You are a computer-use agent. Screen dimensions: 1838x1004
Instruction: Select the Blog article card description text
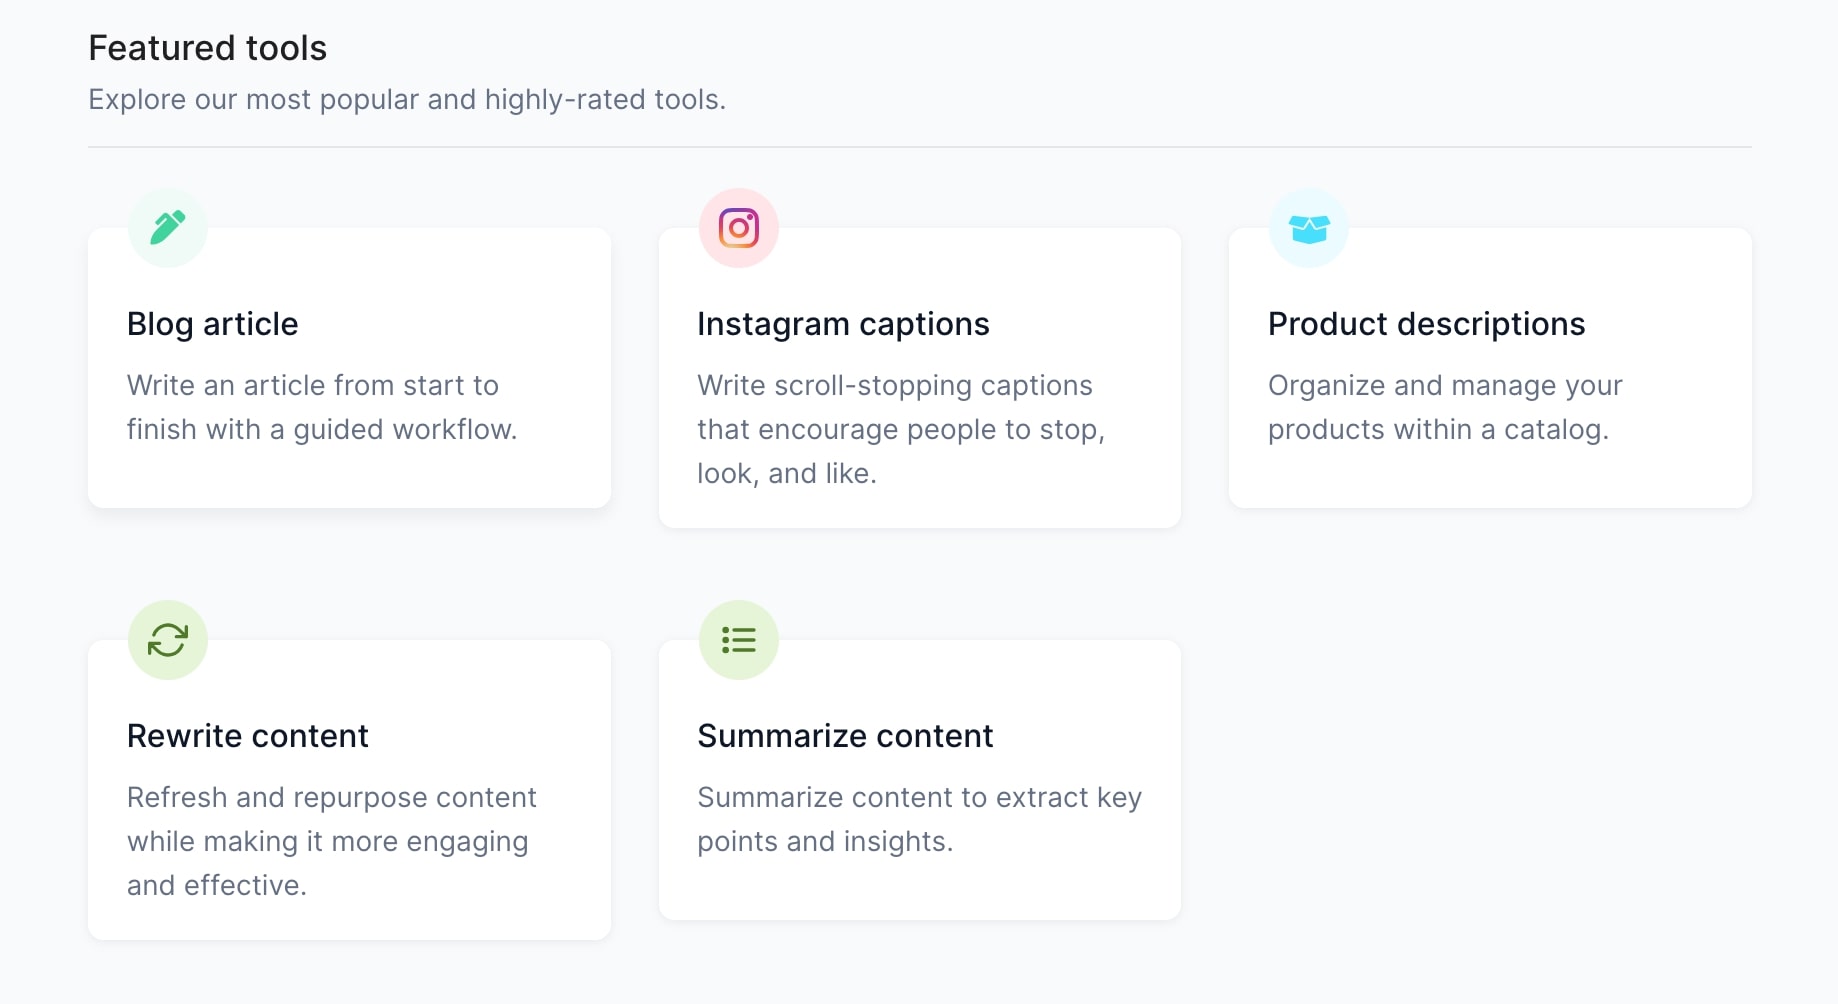tap(322, 407)
